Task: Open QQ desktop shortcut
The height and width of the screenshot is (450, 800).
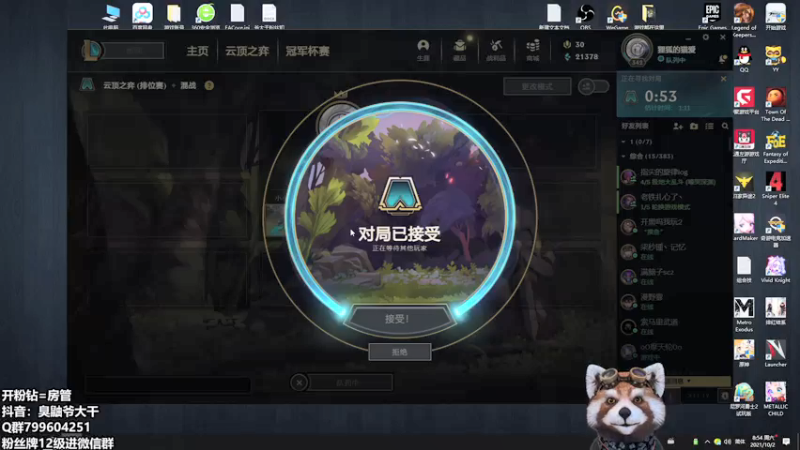Action: pos(744,59)
